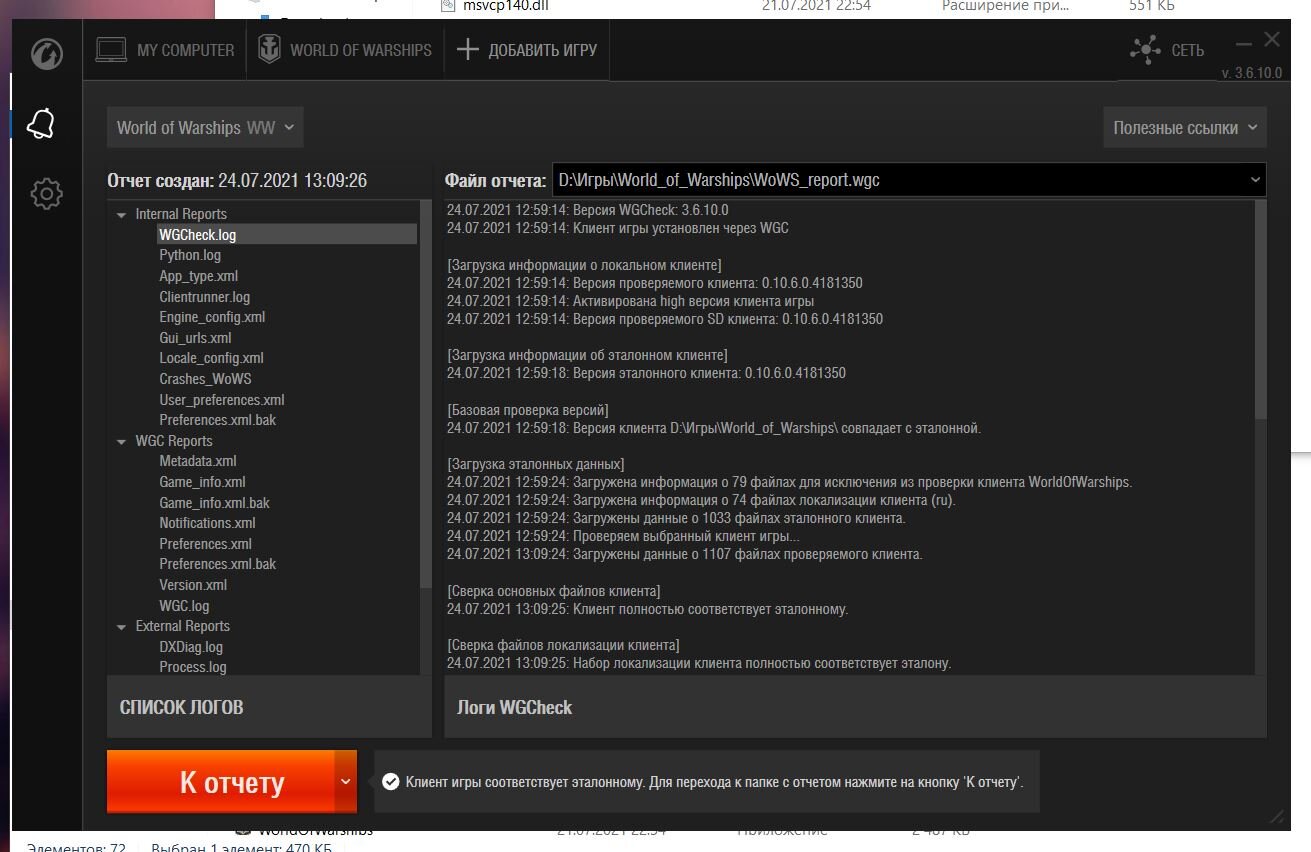
Task: Click the resize grip at window corner
Action: tap(1275, 818)
